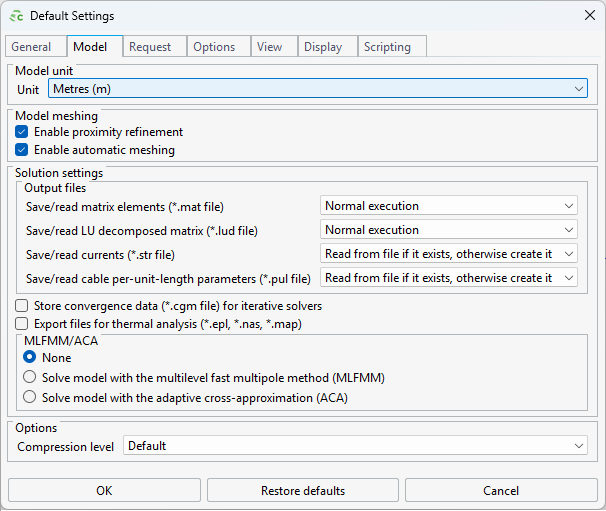The height and width of the screenshot is (511, 606).
Task: Toggle Enable automatic meshing checkbox
Action: click(22, 150)
